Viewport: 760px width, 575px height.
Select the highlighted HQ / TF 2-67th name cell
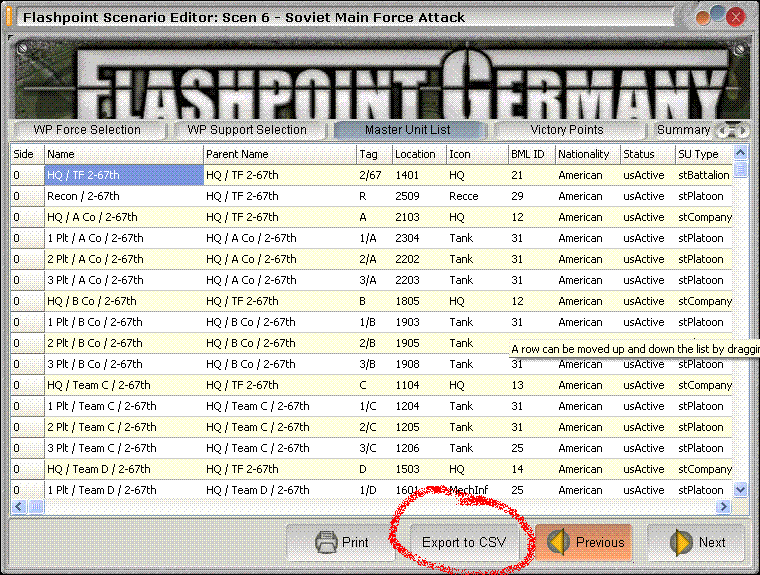124,175
